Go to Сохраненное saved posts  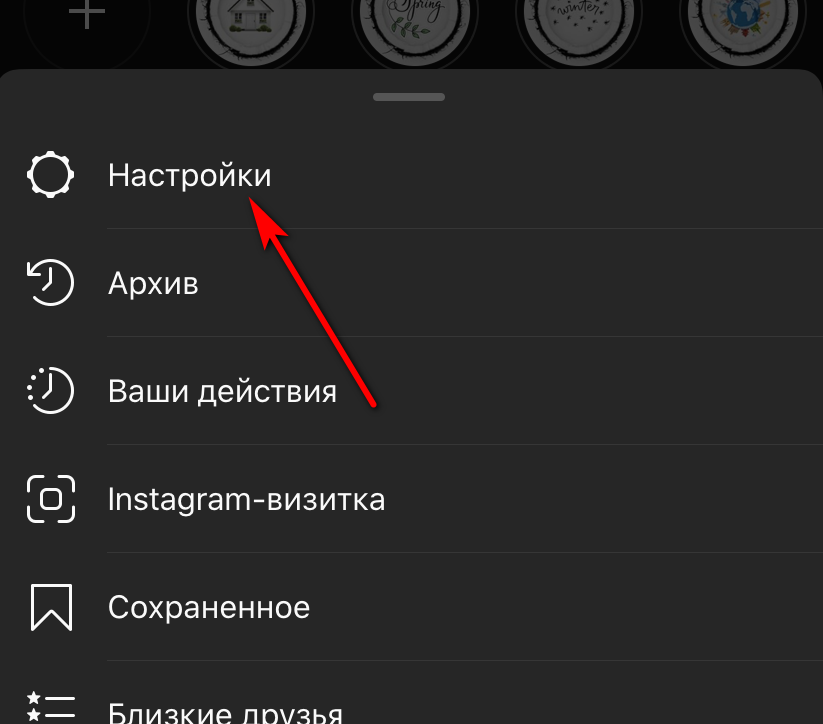coord(209,607)
